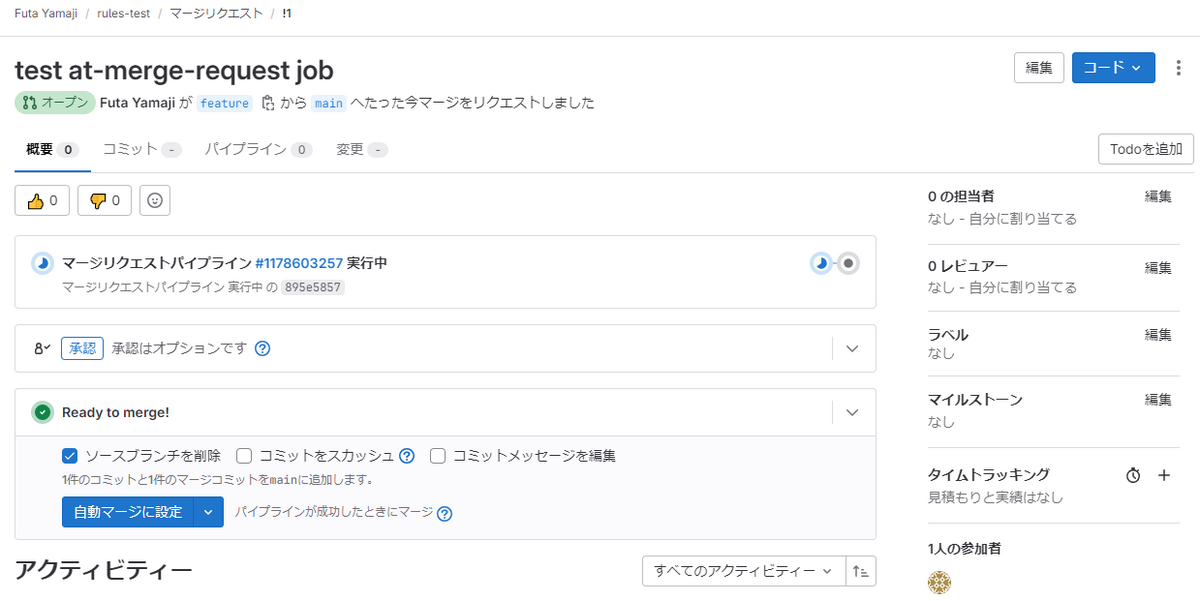Open the コード dropdown button
The height and width of the screenshot is (601, 1200).
tap(1113, 68)
